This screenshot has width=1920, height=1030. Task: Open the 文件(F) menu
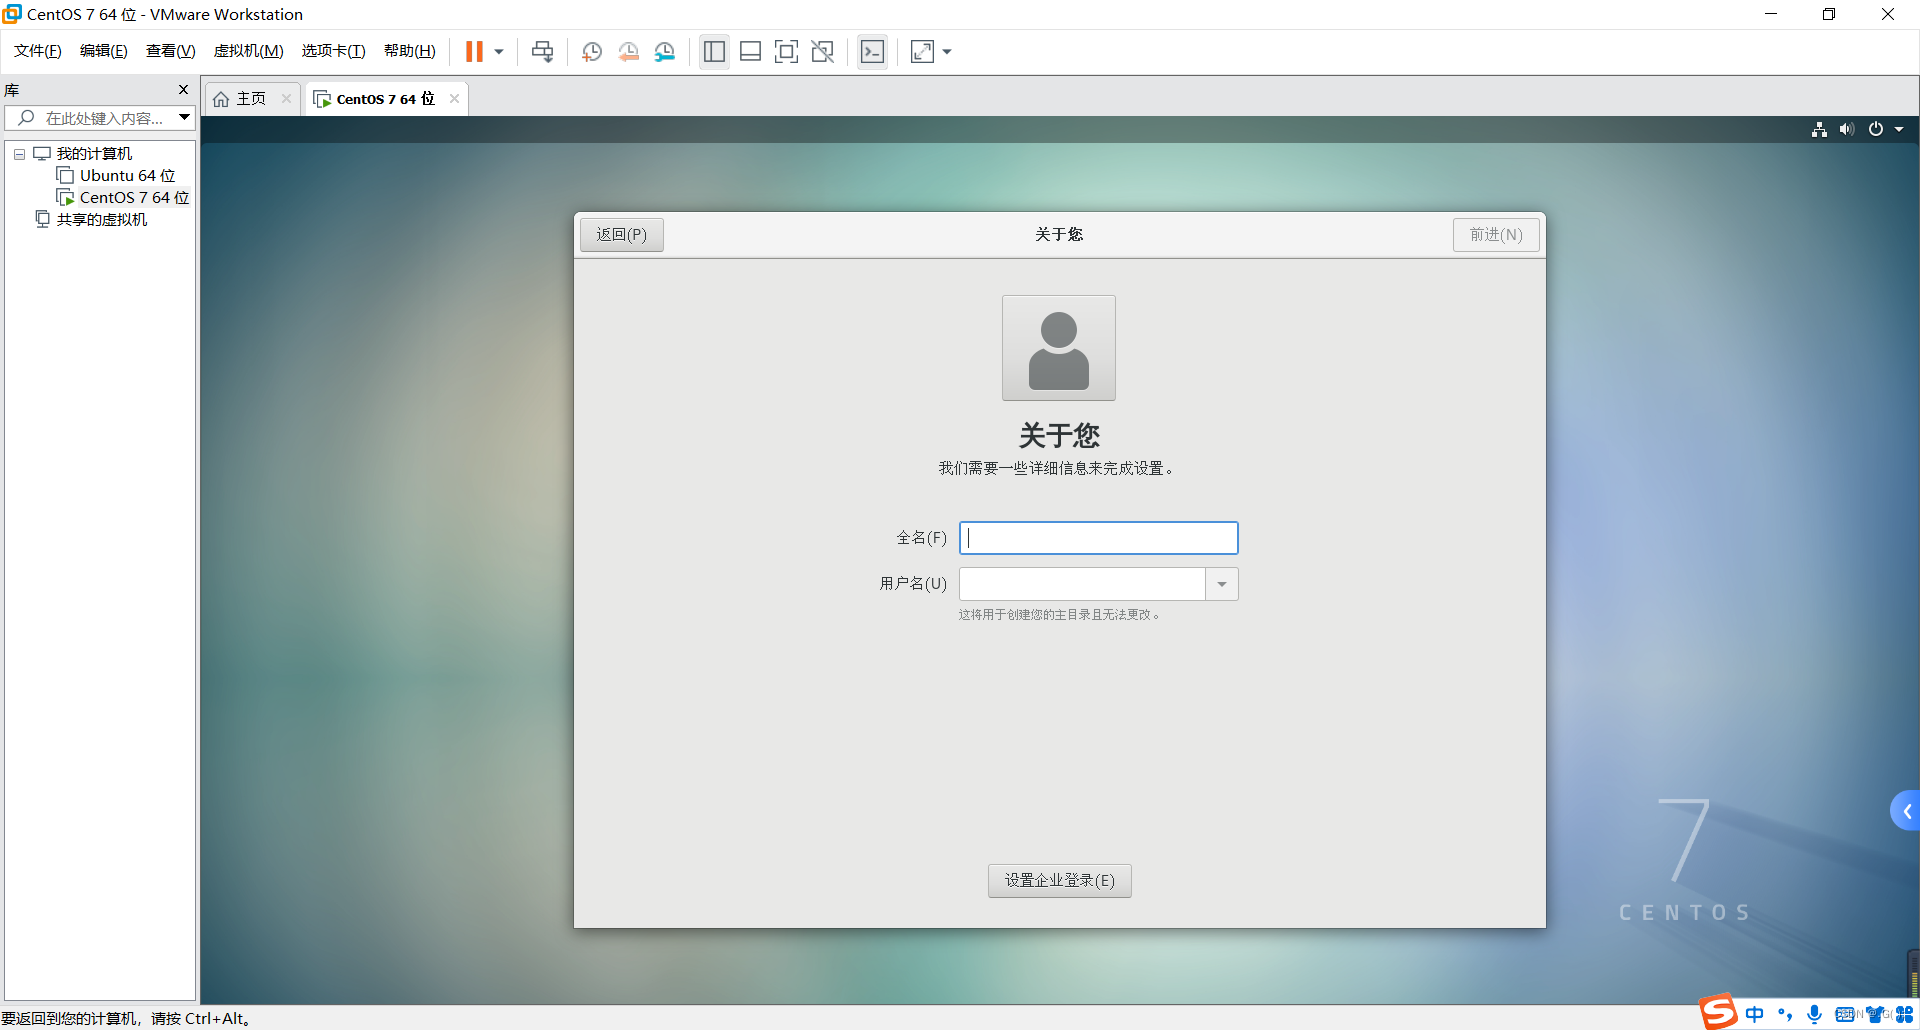pos(38,51)
